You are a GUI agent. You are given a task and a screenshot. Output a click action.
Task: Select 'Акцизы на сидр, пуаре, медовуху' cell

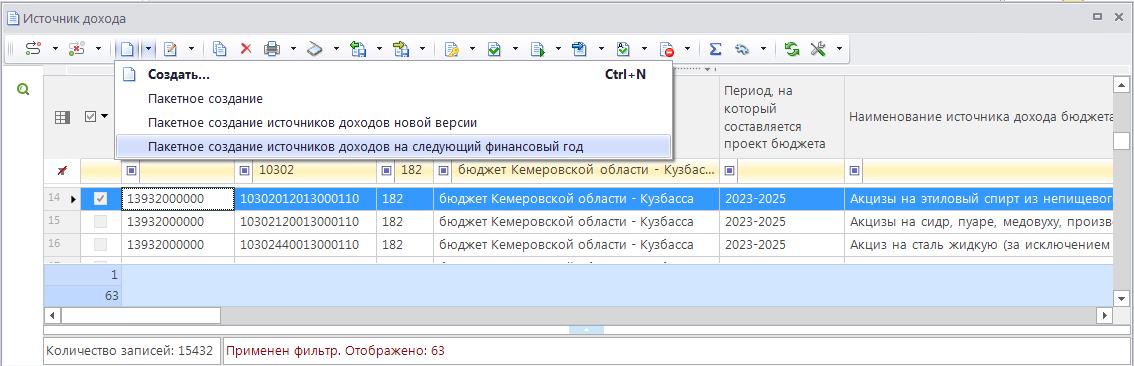coord(978,221)
